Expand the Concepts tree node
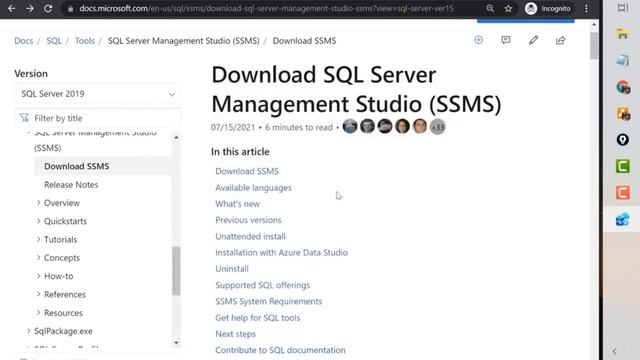The width and height of the screenshot is (640, 360). tap(38, 258)
